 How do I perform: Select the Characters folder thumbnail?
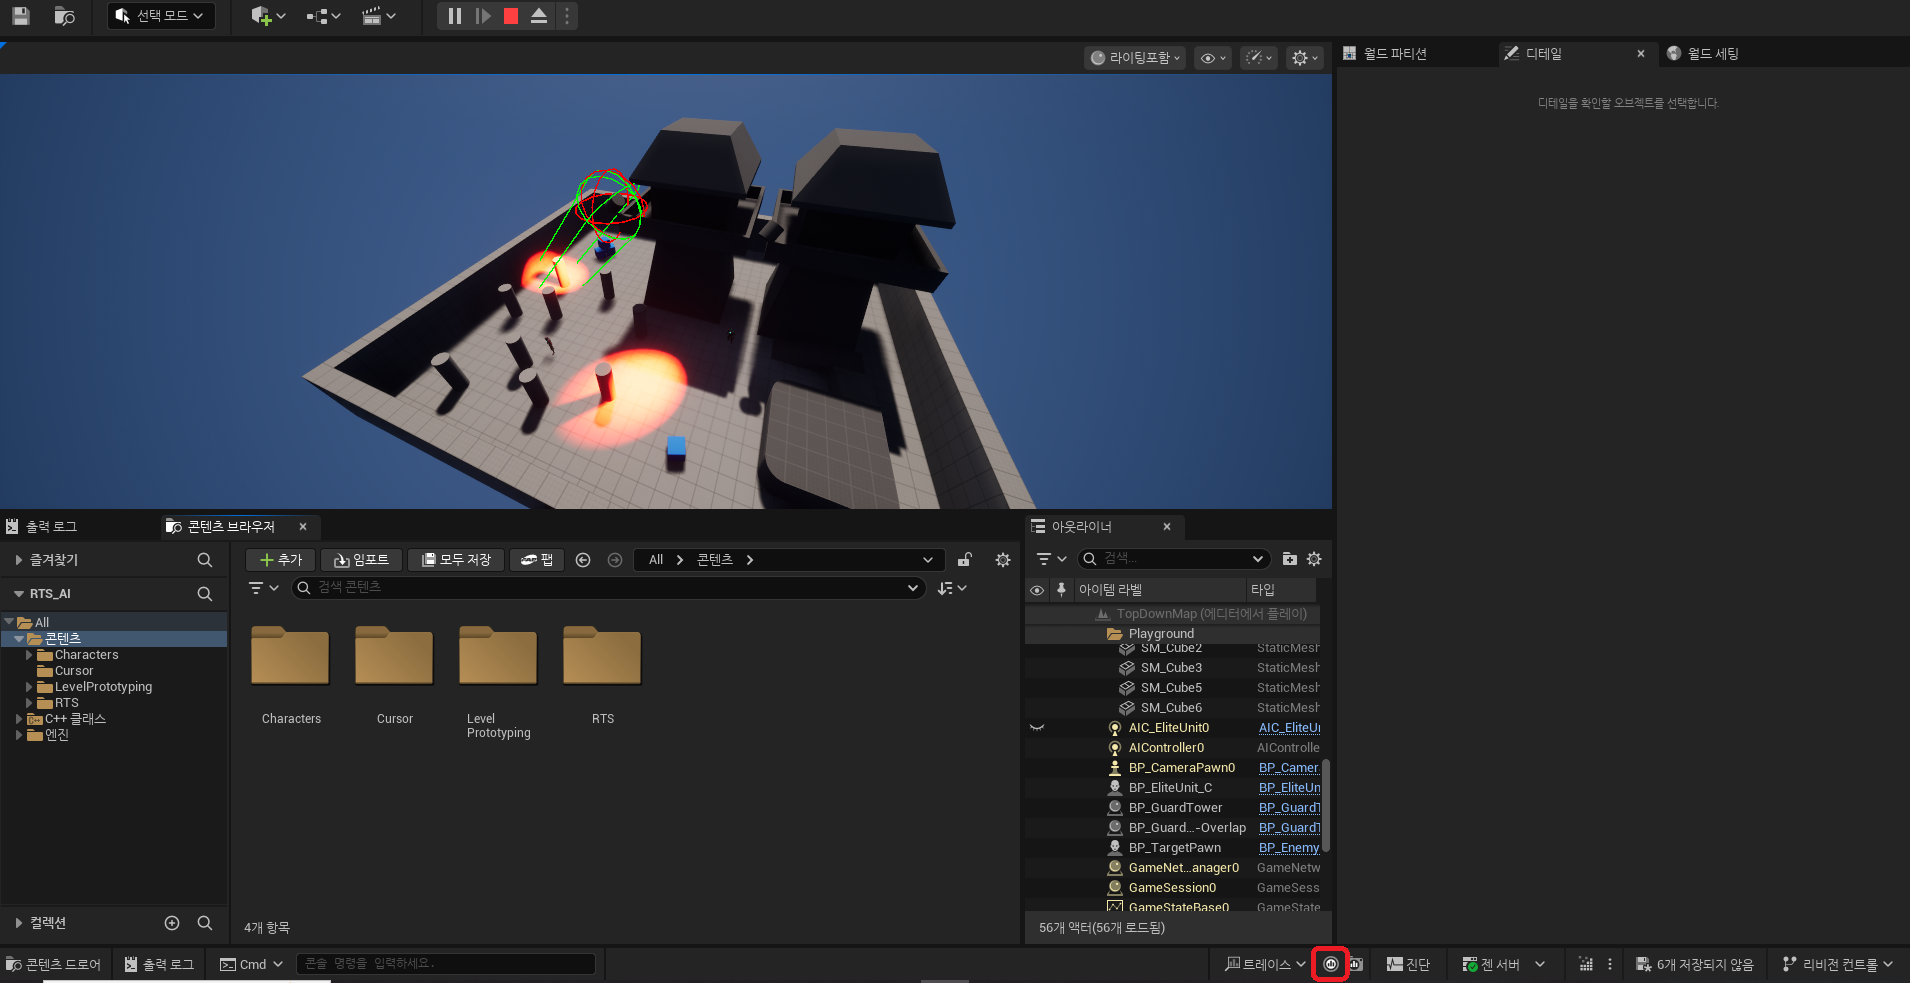(291, 656)
